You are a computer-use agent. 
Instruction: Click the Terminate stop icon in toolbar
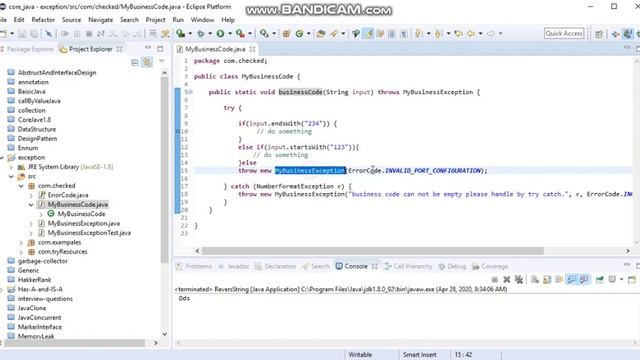89,33
